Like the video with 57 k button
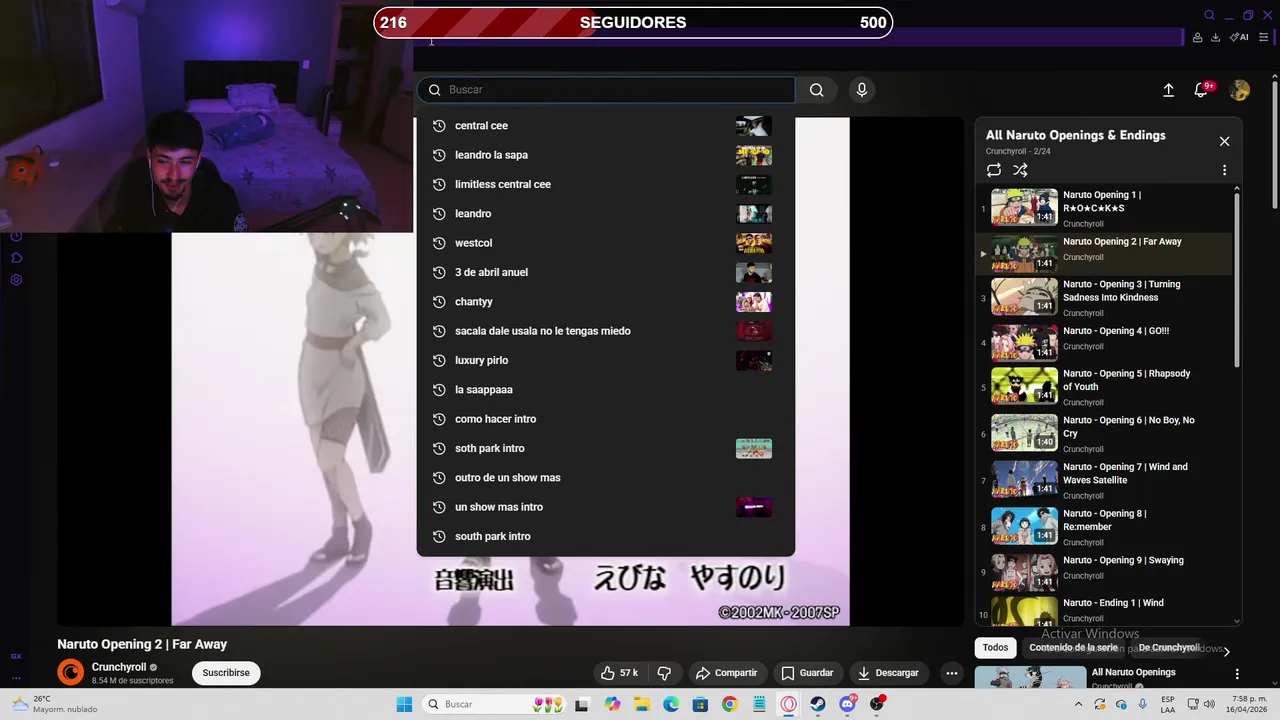This screenshot has width=1280, height=720. (x=620, y=673)
